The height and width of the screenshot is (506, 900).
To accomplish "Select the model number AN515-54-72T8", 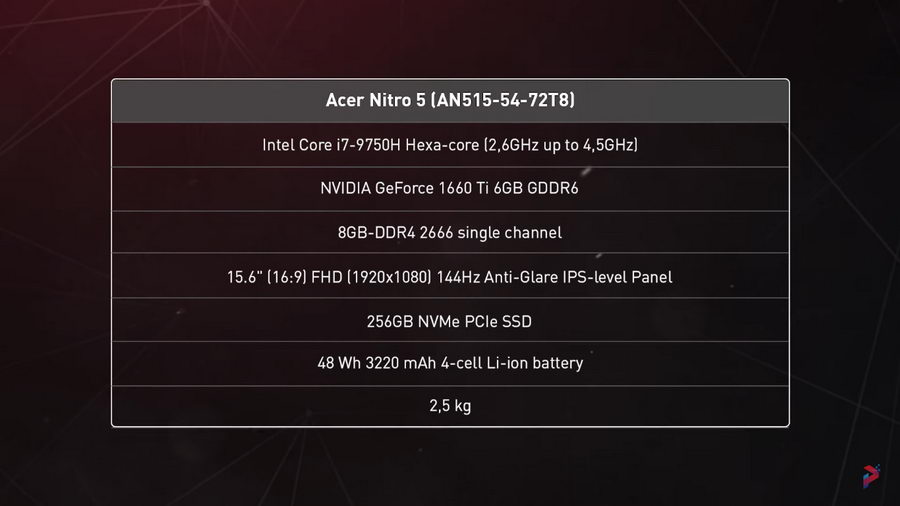I will point(505,100).
